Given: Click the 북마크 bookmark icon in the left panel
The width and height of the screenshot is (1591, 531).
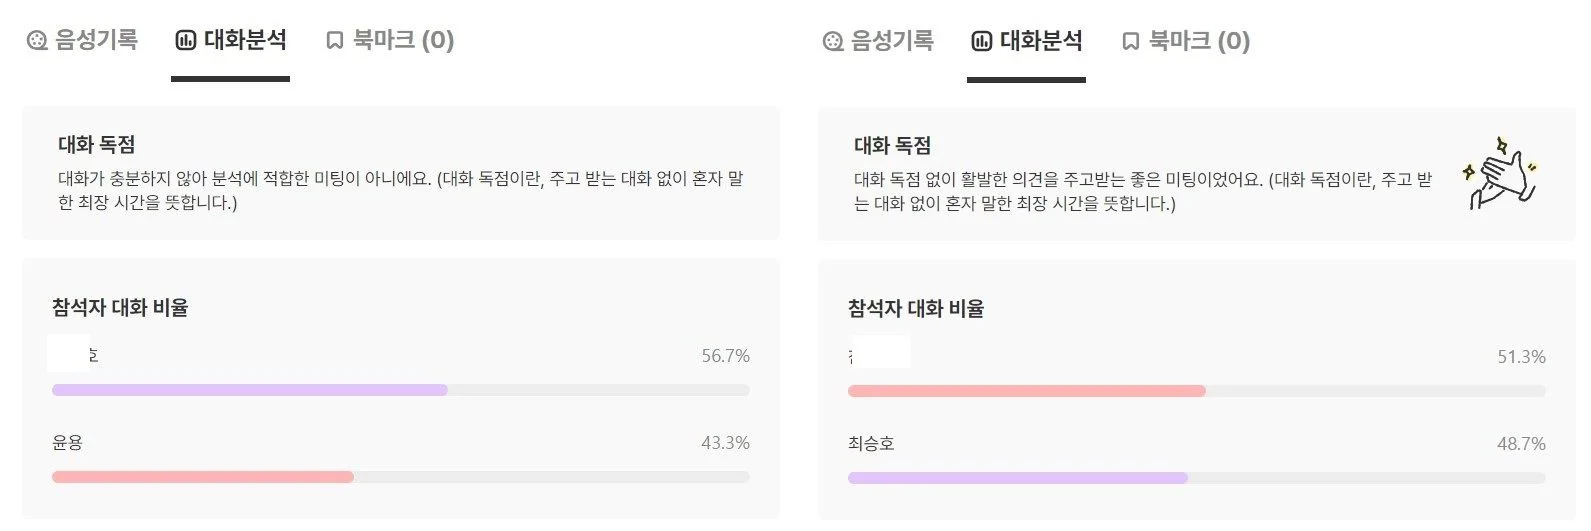Looking at the screenshot, I should 335,41.
